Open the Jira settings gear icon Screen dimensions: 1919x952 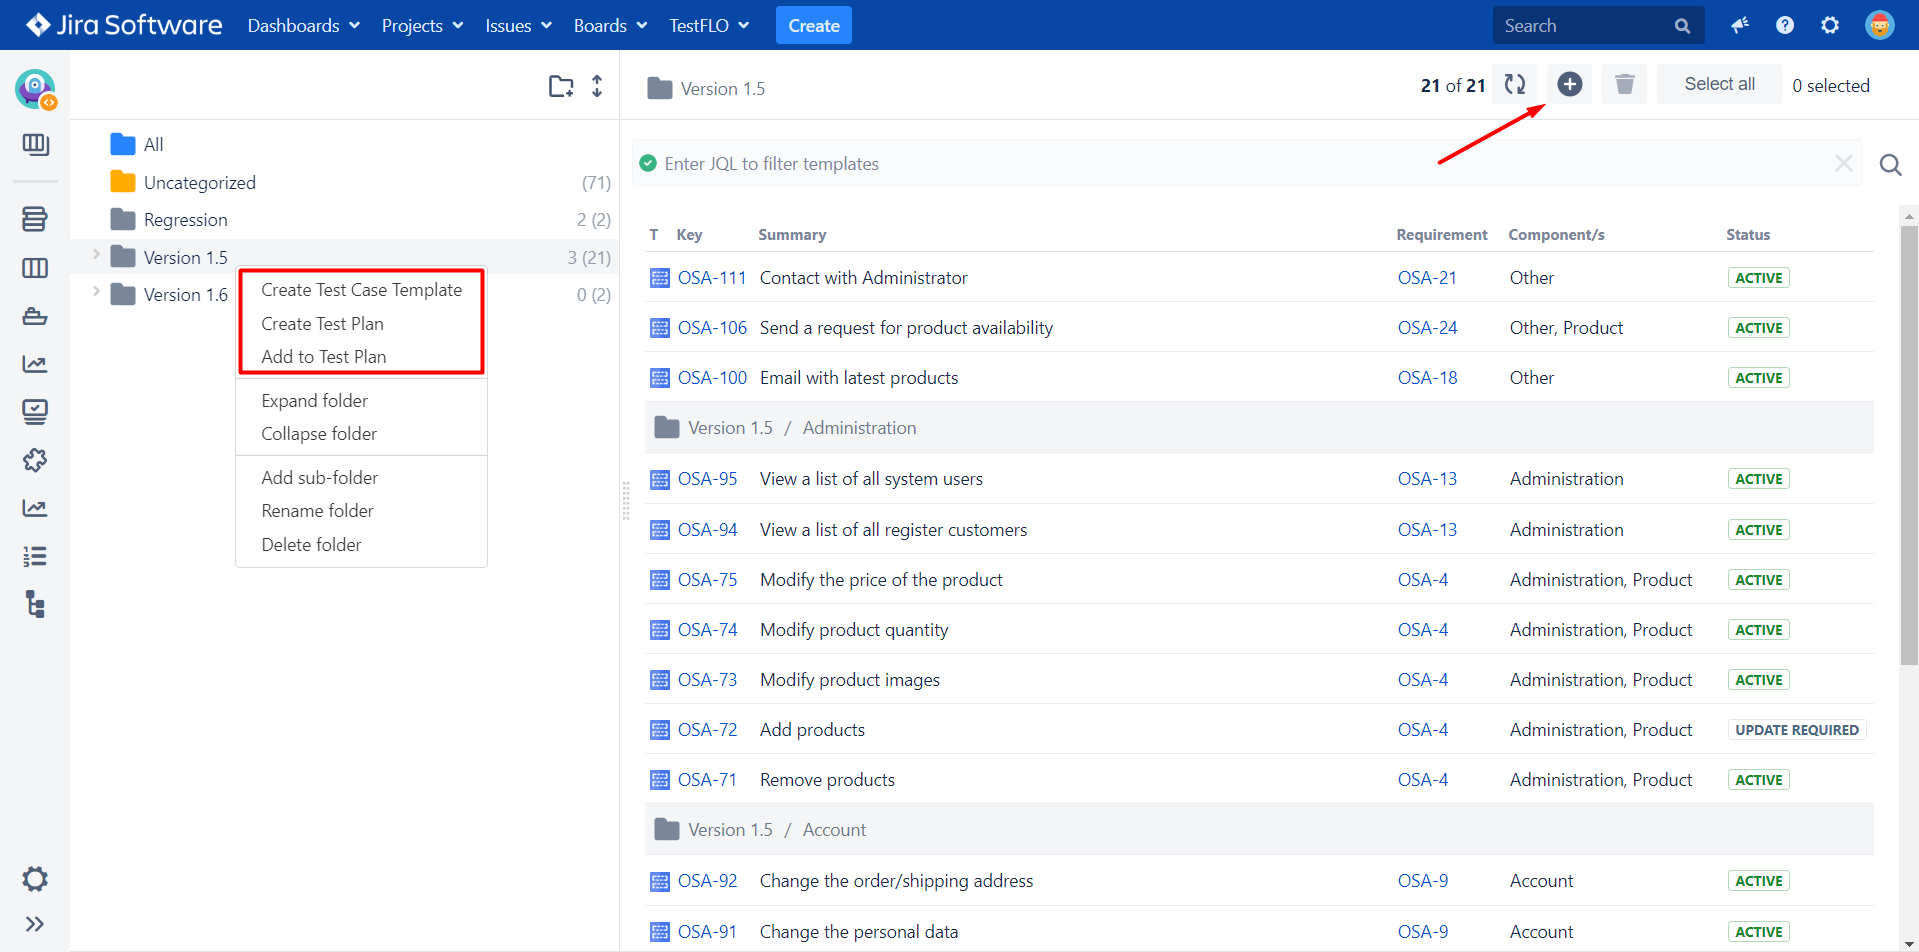pyautogui.click(x=1830, y=25)
